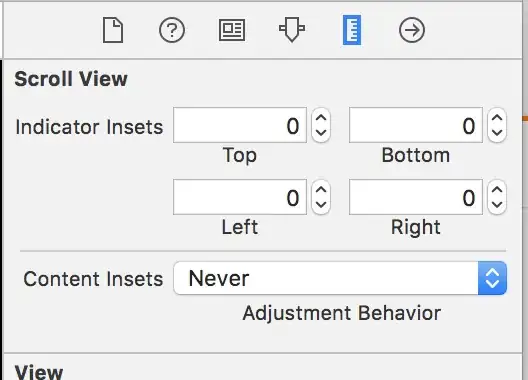Increment the Left inset stepper
This screenshot has height=380, width=528.
point(321,189)
